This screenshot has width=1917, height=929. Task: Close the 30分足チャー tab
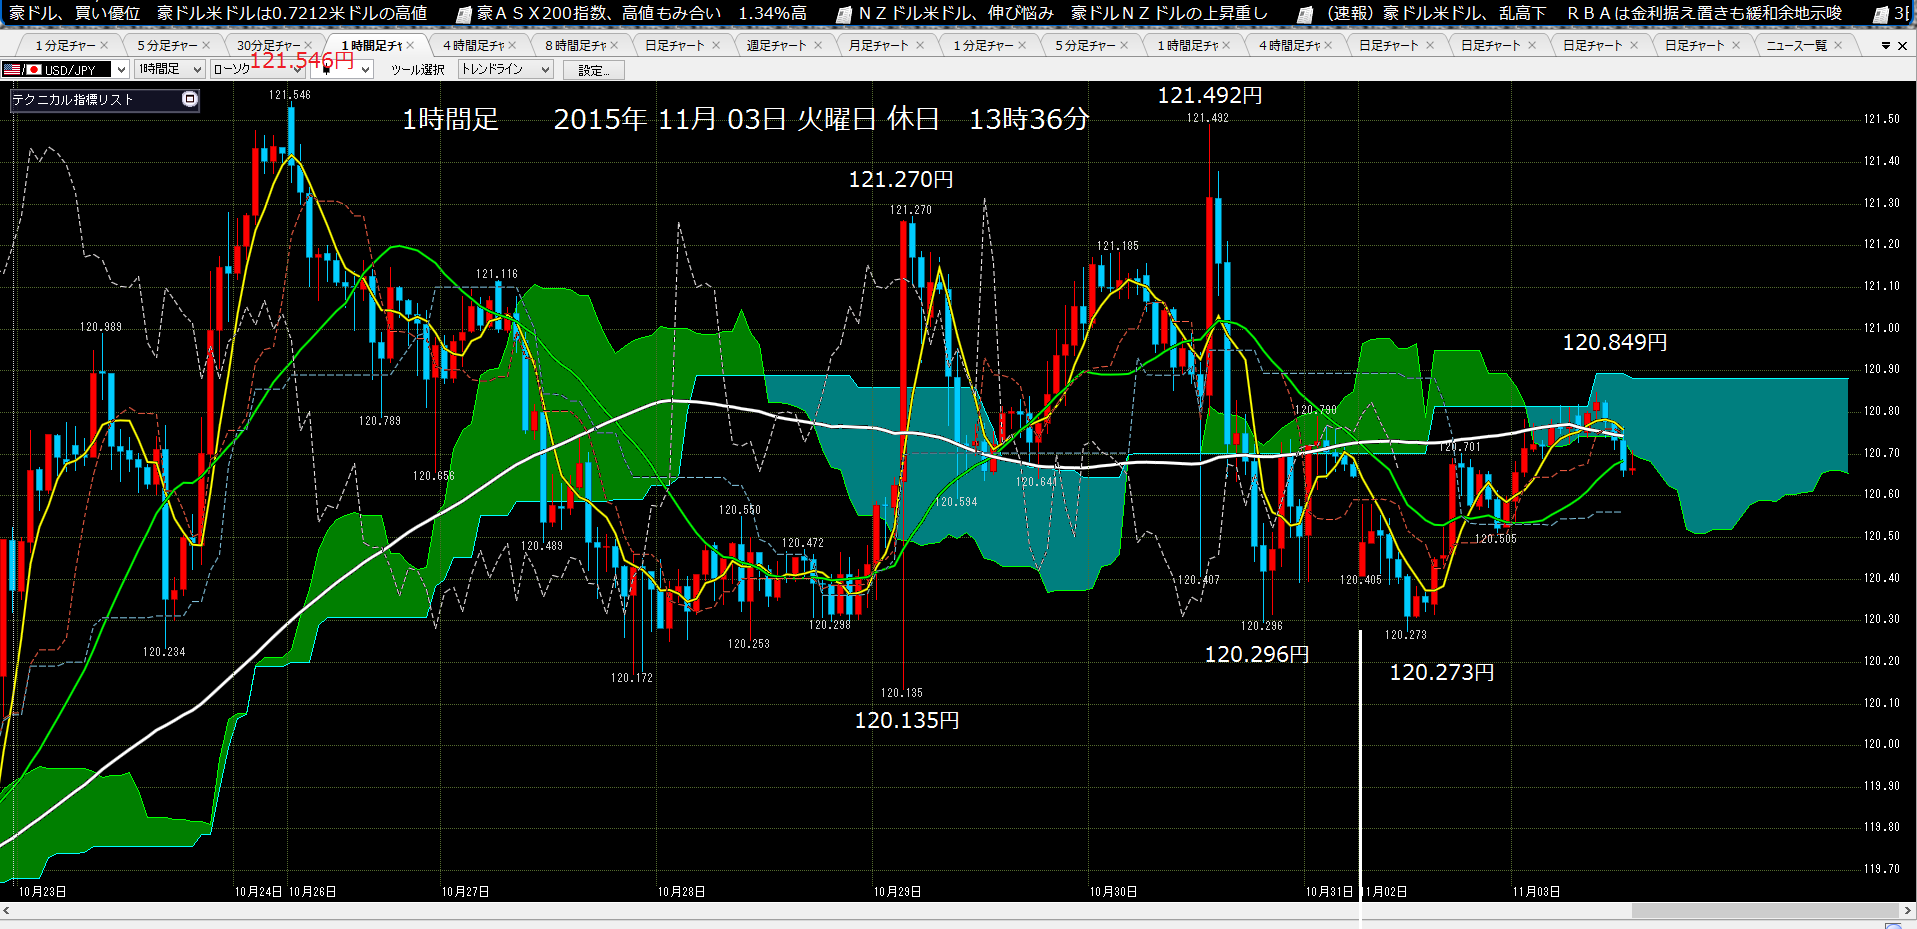tap(307, 45)
